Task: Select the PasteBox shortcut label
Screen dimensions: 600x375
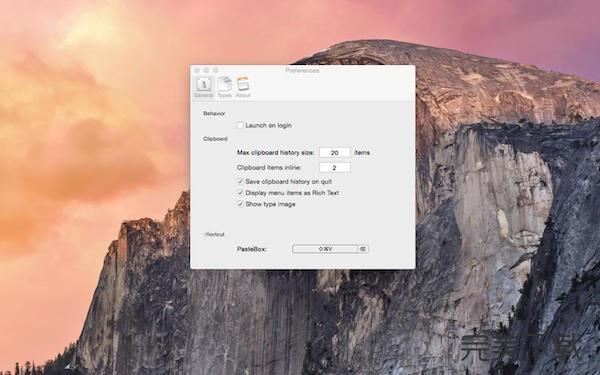Action: [251, 249]
